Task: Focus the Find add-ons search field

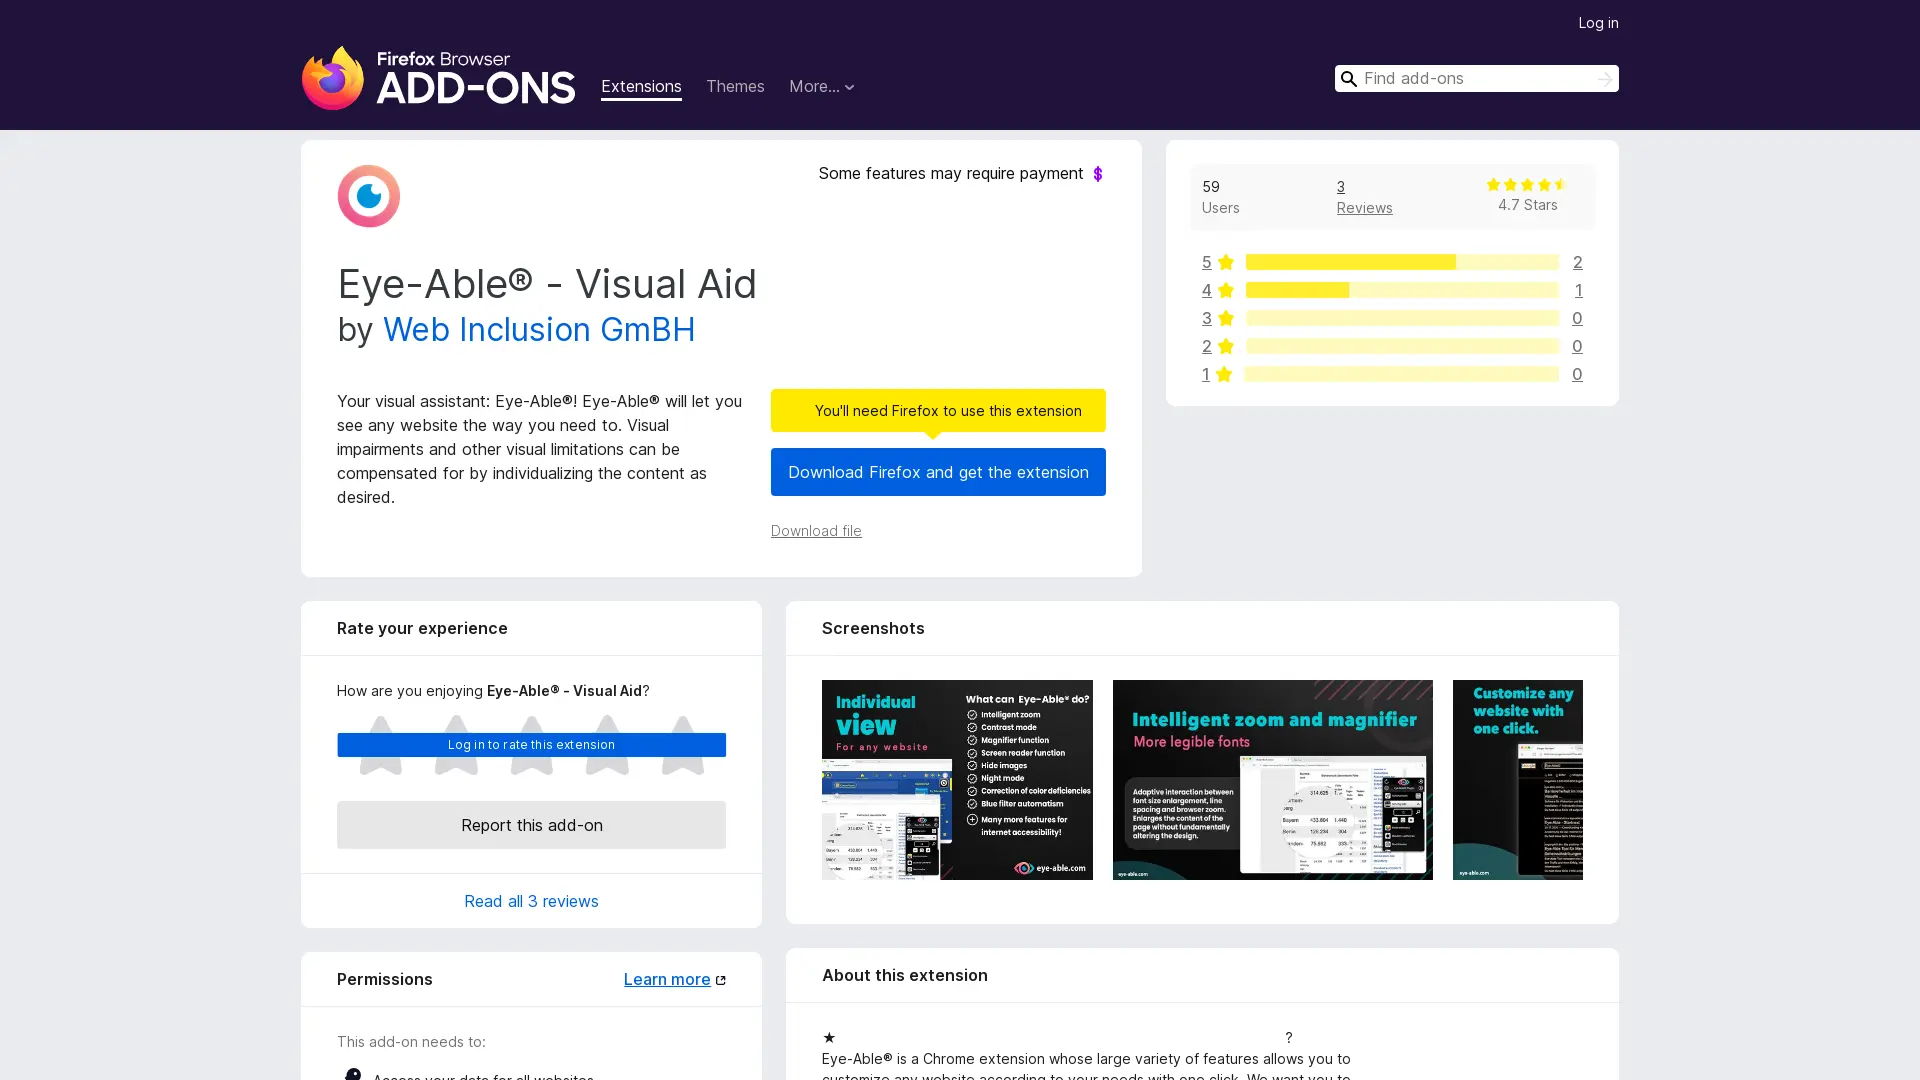Action: 1470,79
